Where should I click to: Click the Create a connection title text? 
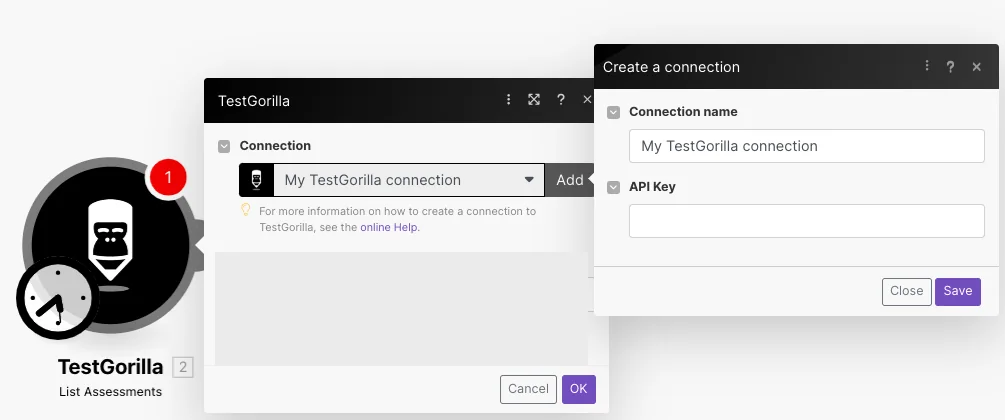[x=671, y=67]
